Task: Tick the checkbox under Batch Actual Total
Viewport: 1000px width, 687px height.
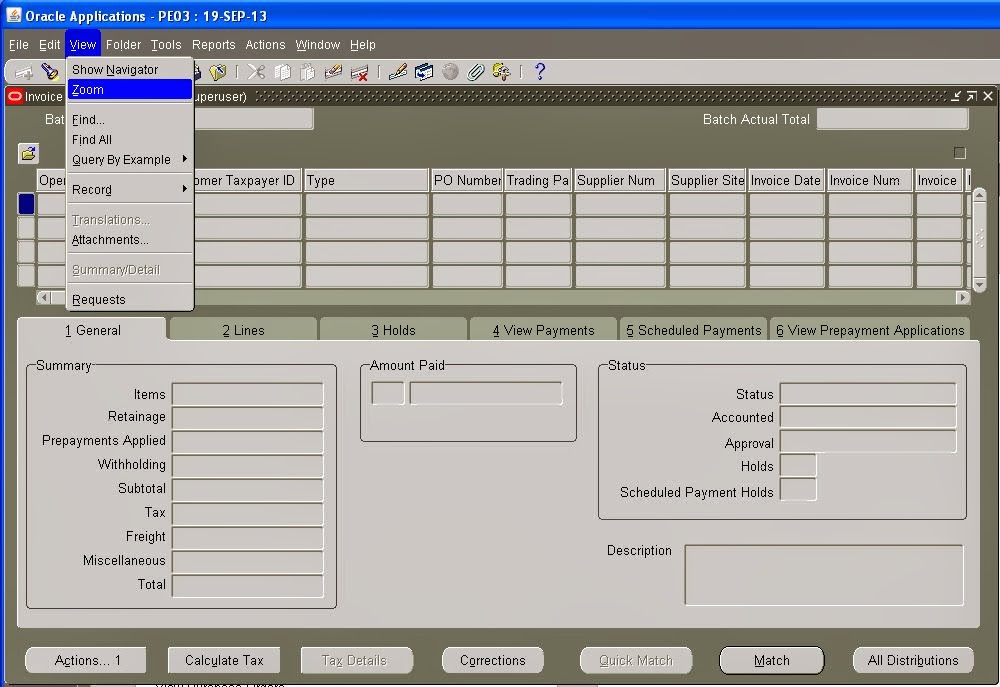Action: [960, 153]
